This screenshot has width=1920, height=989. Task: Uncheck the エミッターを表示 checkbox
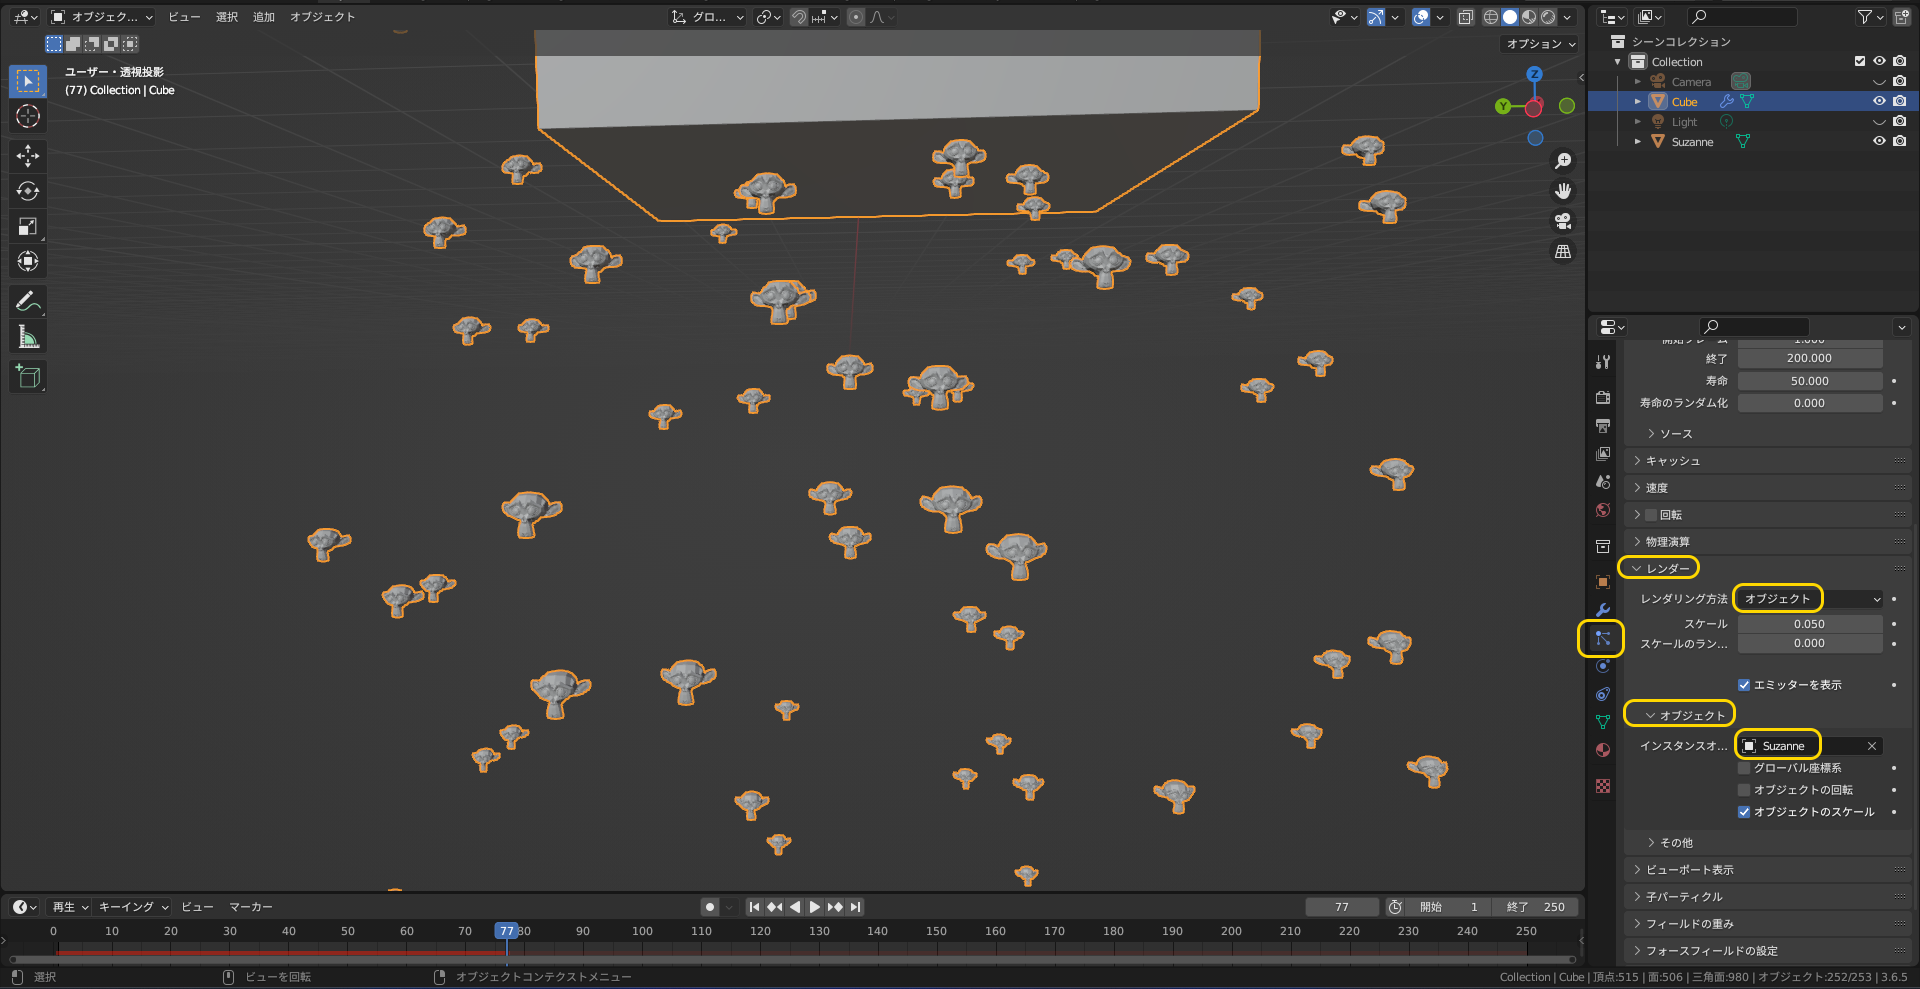coord(1745,685)
